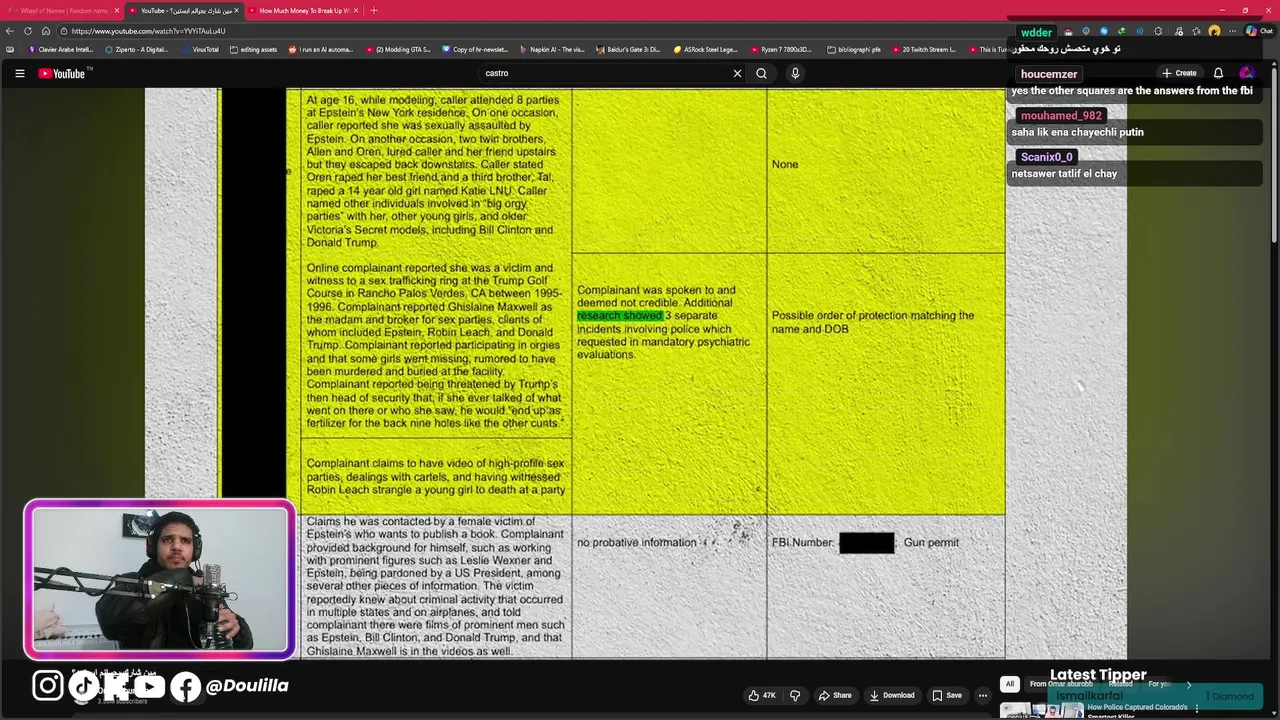Share the video

tap(835, 695)
